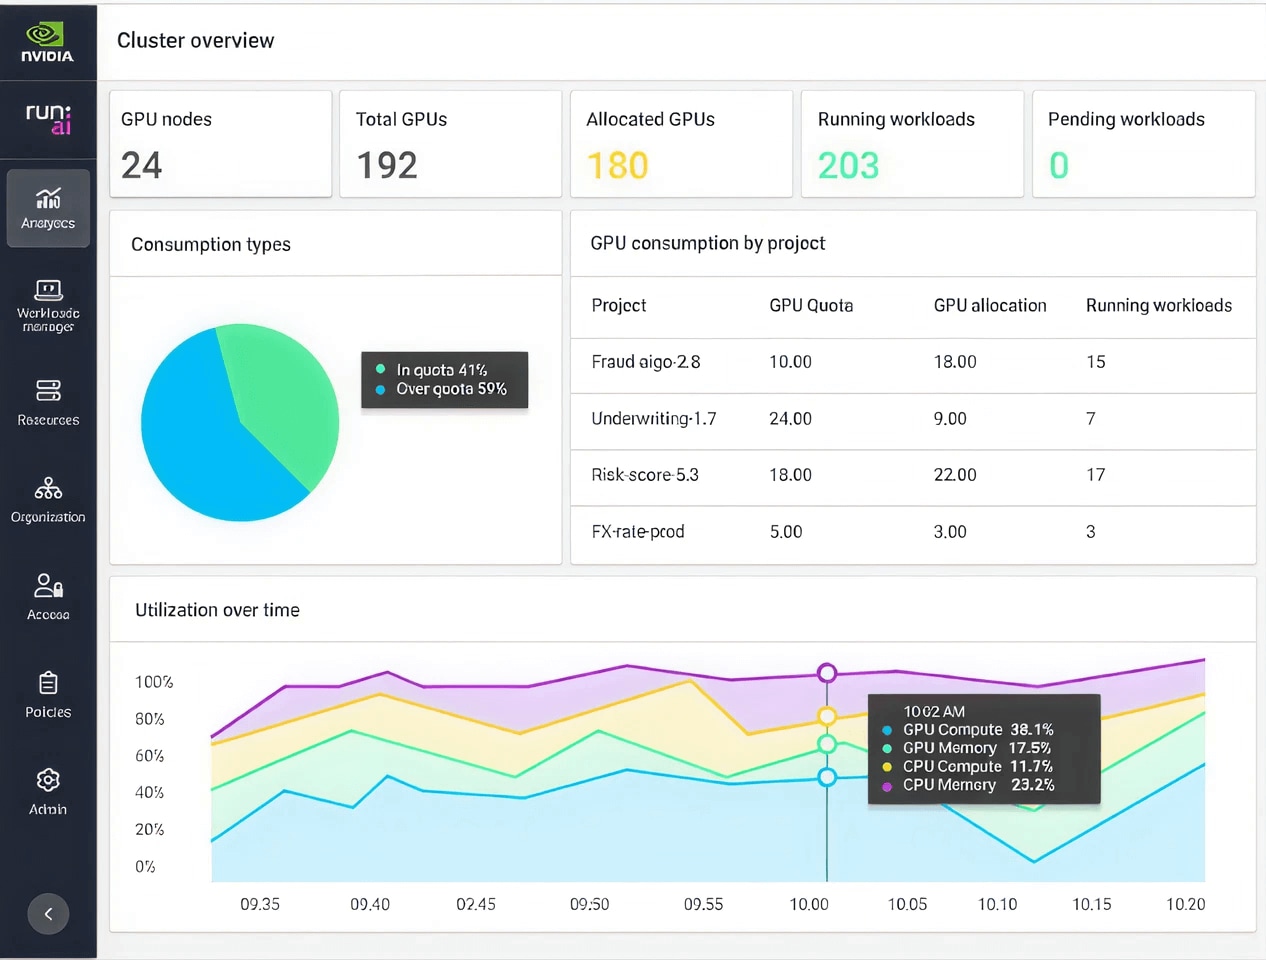
Task: Open the Workloads manager icon
Action: point(48,290)
